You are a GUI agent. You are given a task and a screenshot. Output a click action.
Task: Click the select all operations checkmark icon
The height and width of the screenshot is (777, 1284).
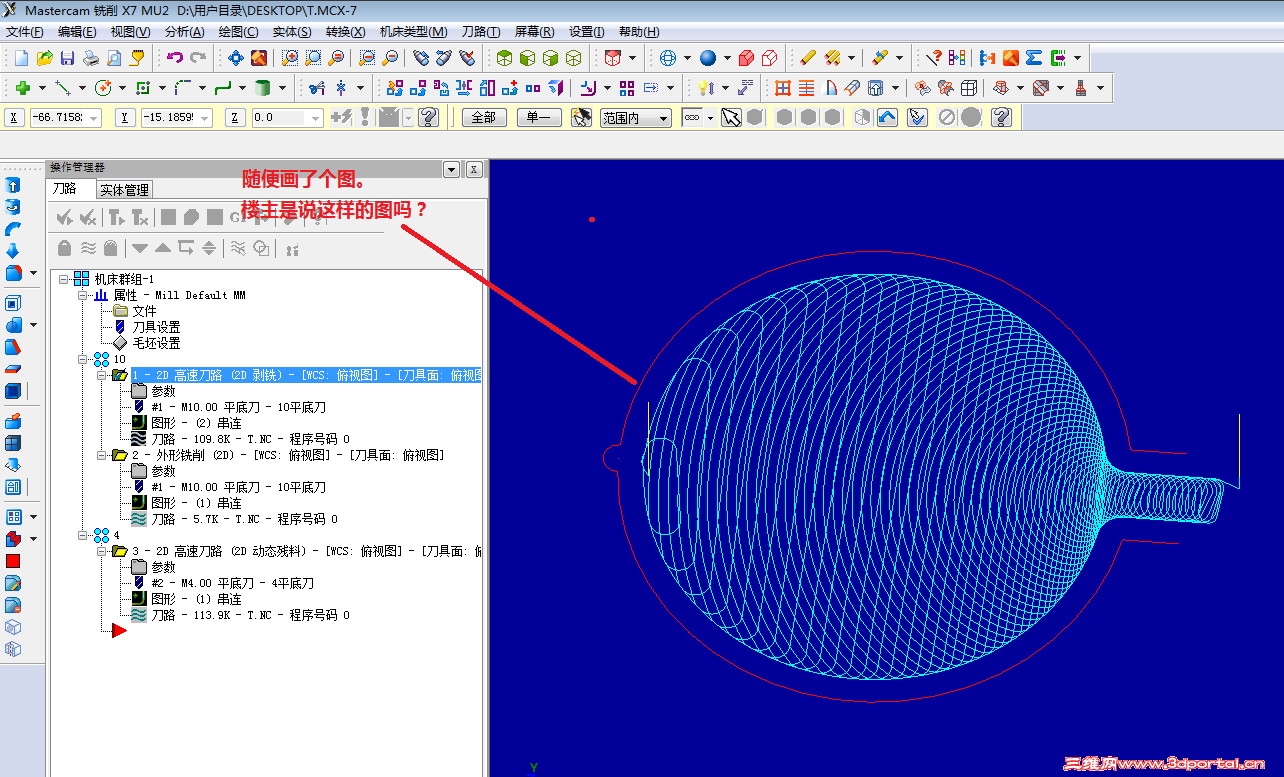coord(65,217)
